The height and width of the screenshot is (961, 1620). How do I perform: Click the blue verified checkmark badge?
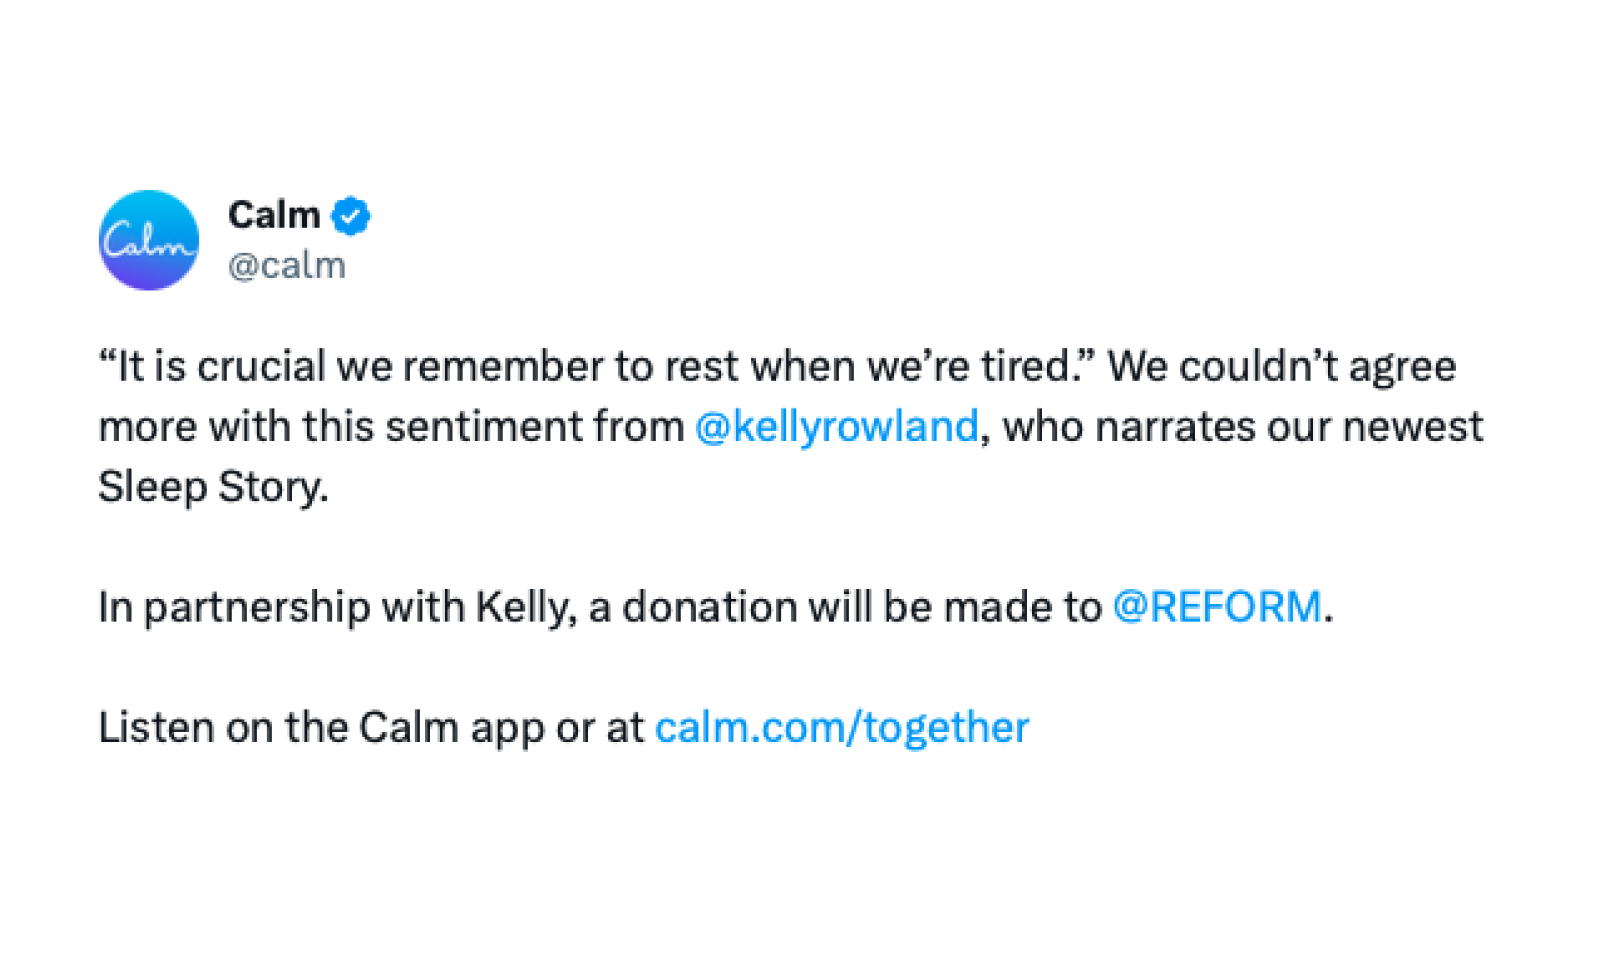(x=351, y=216)
